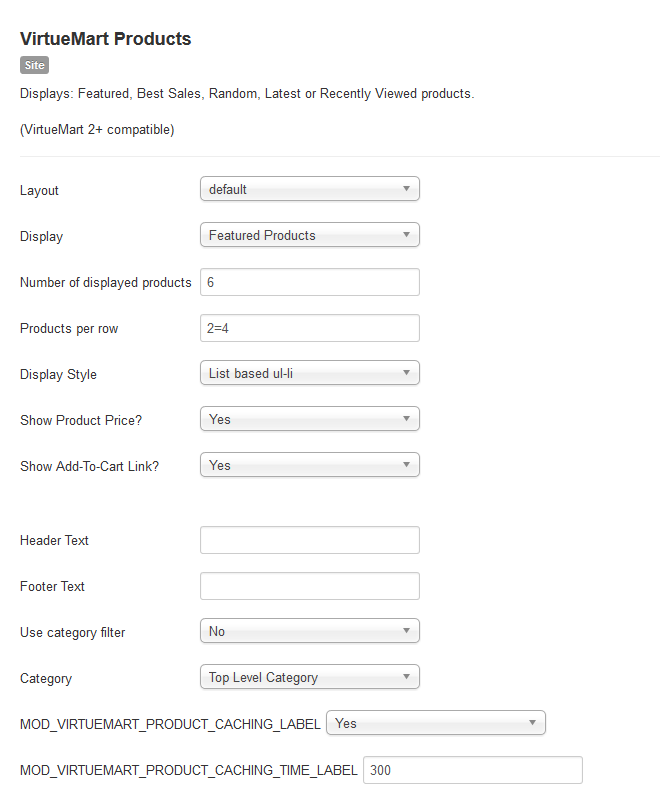Click the Layout field label
This screenshot has width=660, height=810.
pos(39,191)
